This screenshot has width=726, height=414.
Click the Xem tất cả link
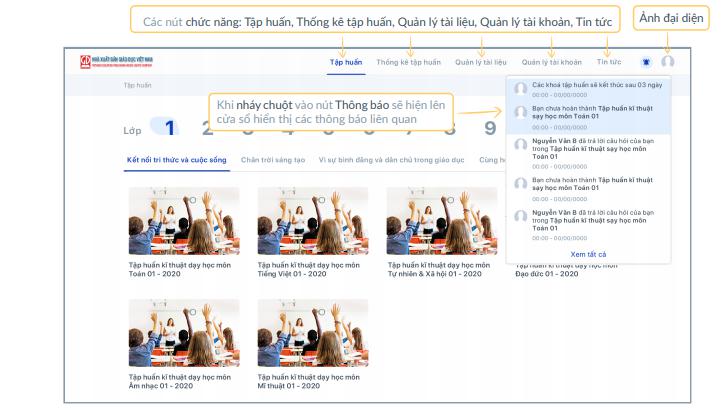(588, 254)
